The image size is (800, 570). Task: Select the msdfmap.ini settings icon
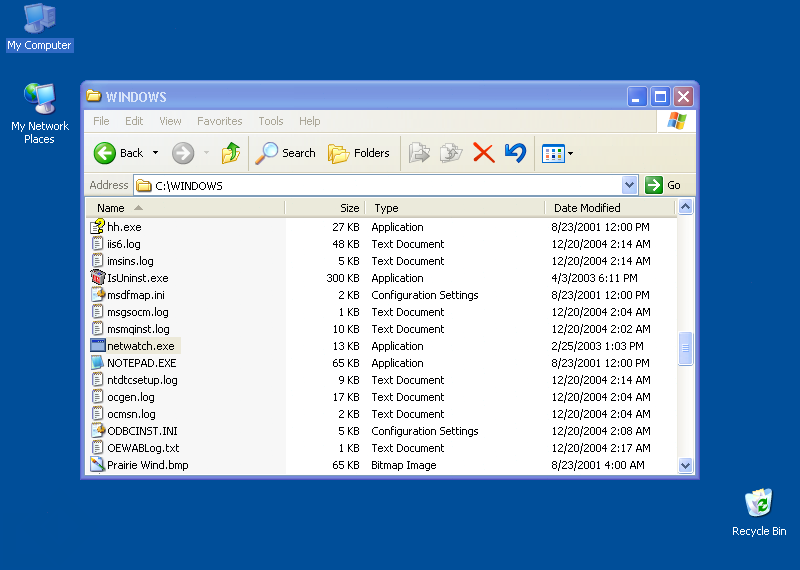tap(97, 295)
